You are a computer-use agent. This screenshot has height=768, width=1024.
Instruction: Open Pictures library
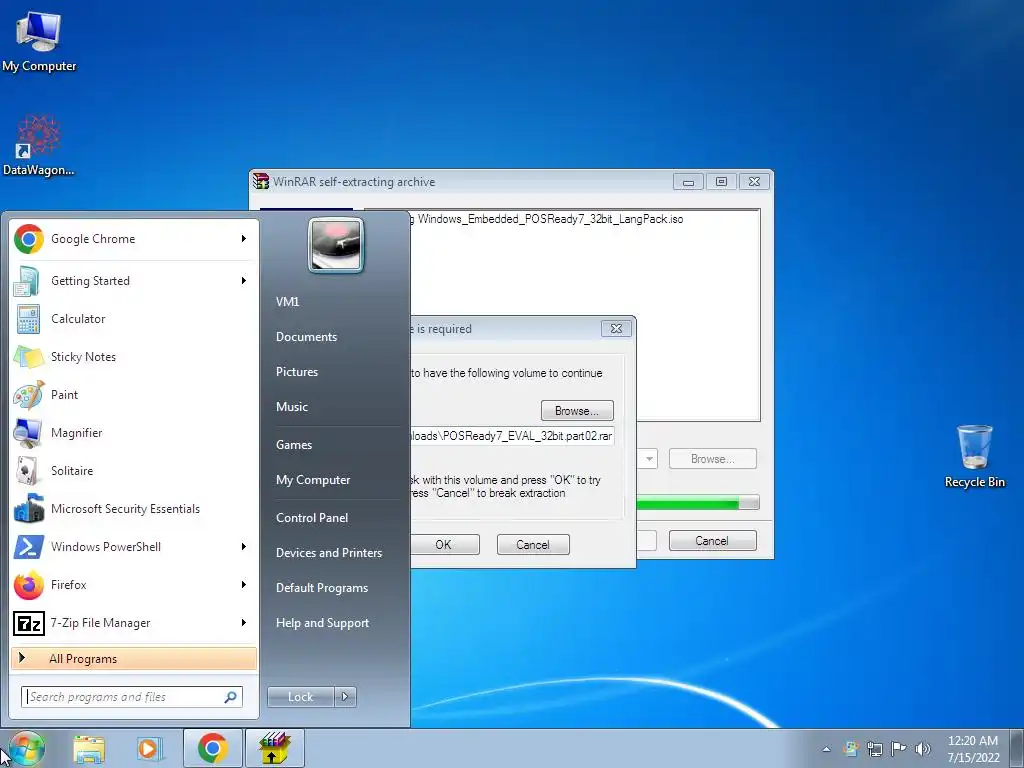pyautogui.click(x=296, y=372)
